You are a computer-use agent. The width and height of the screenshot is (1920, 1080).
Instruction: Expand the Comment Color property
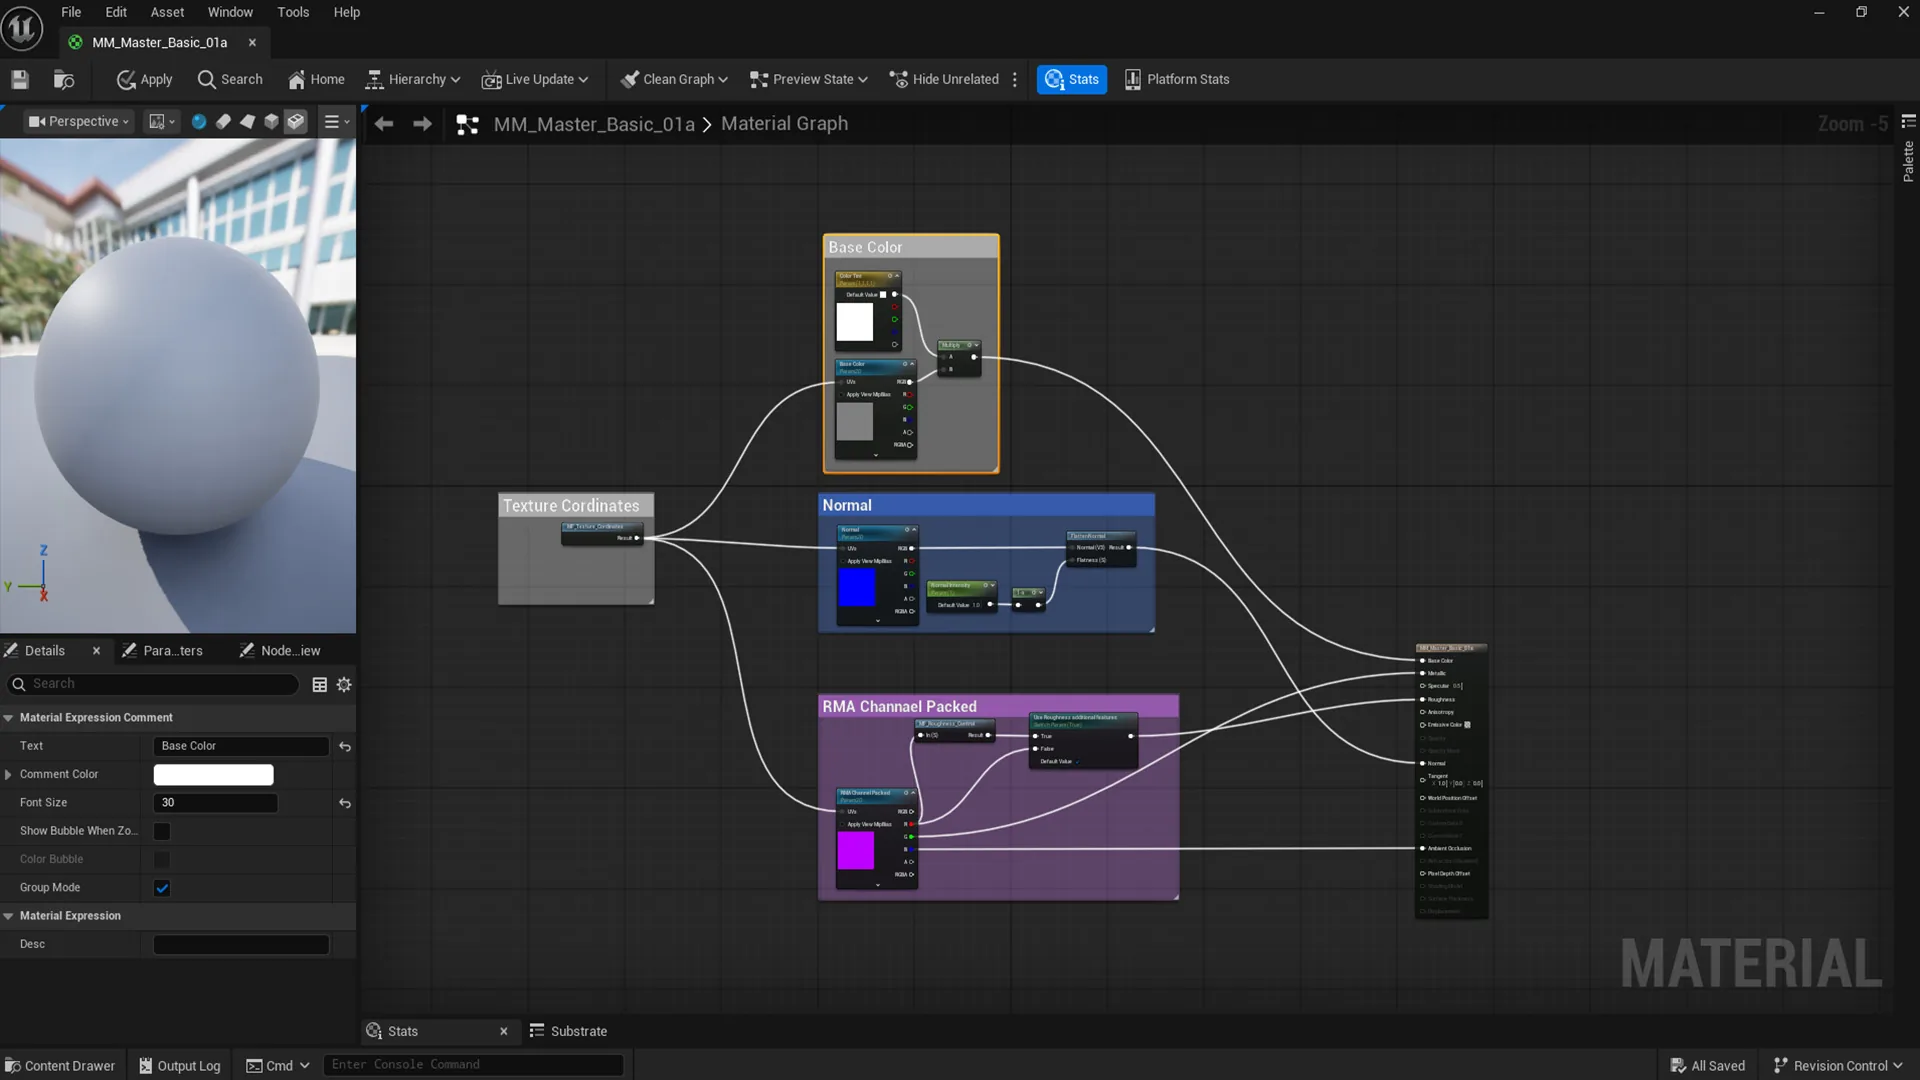coord(9,774)
